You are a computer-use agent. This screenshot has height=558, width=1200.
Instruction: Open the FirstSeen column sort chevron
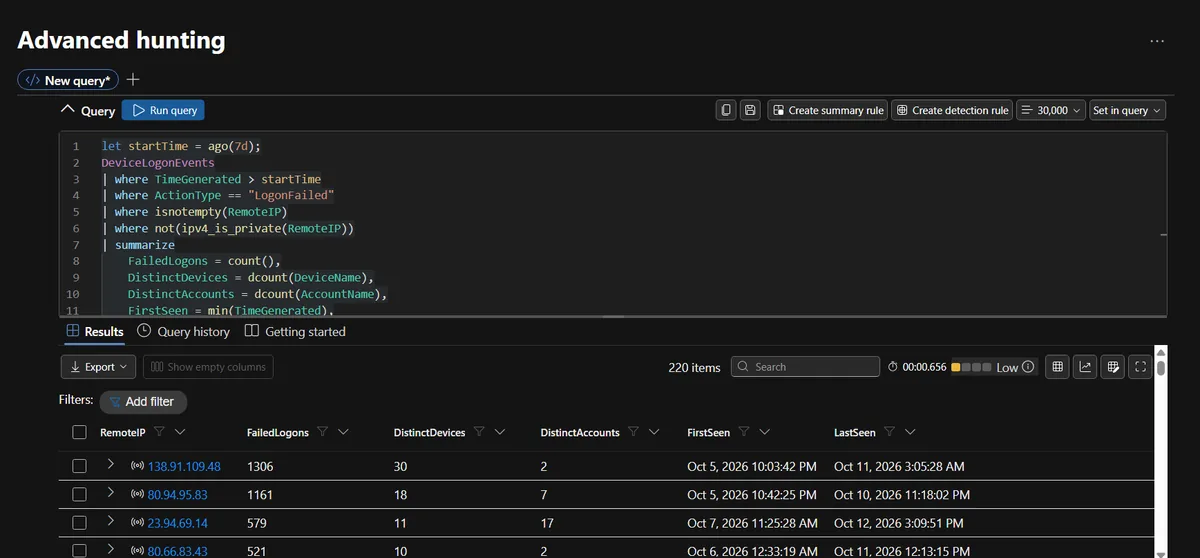click(765, 432)
